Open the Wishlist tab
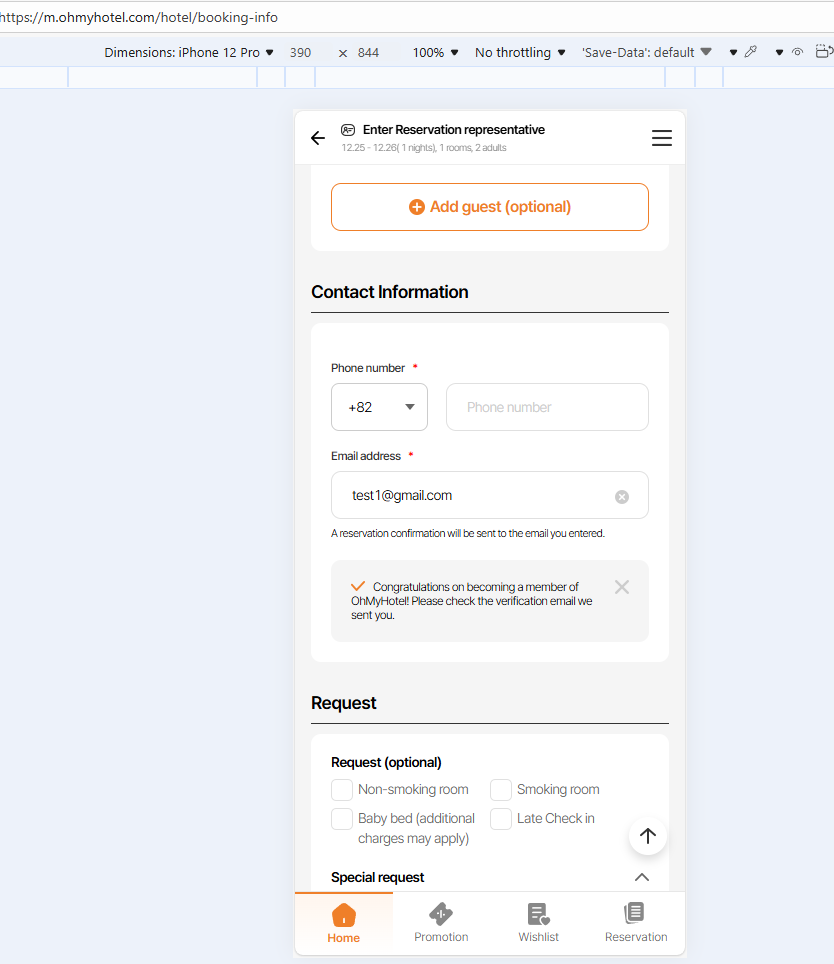 (538, 922)
